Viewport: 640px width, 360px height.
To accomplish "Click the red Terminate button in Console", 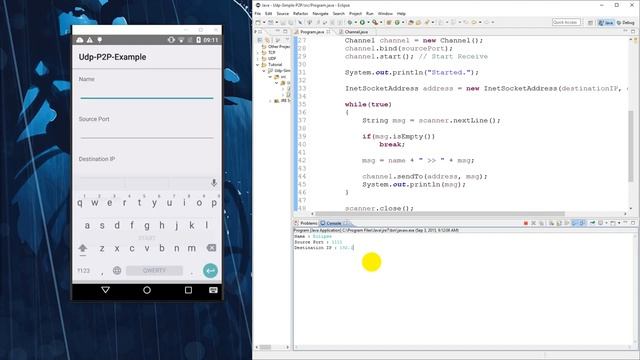I will (x=526, y=223).
